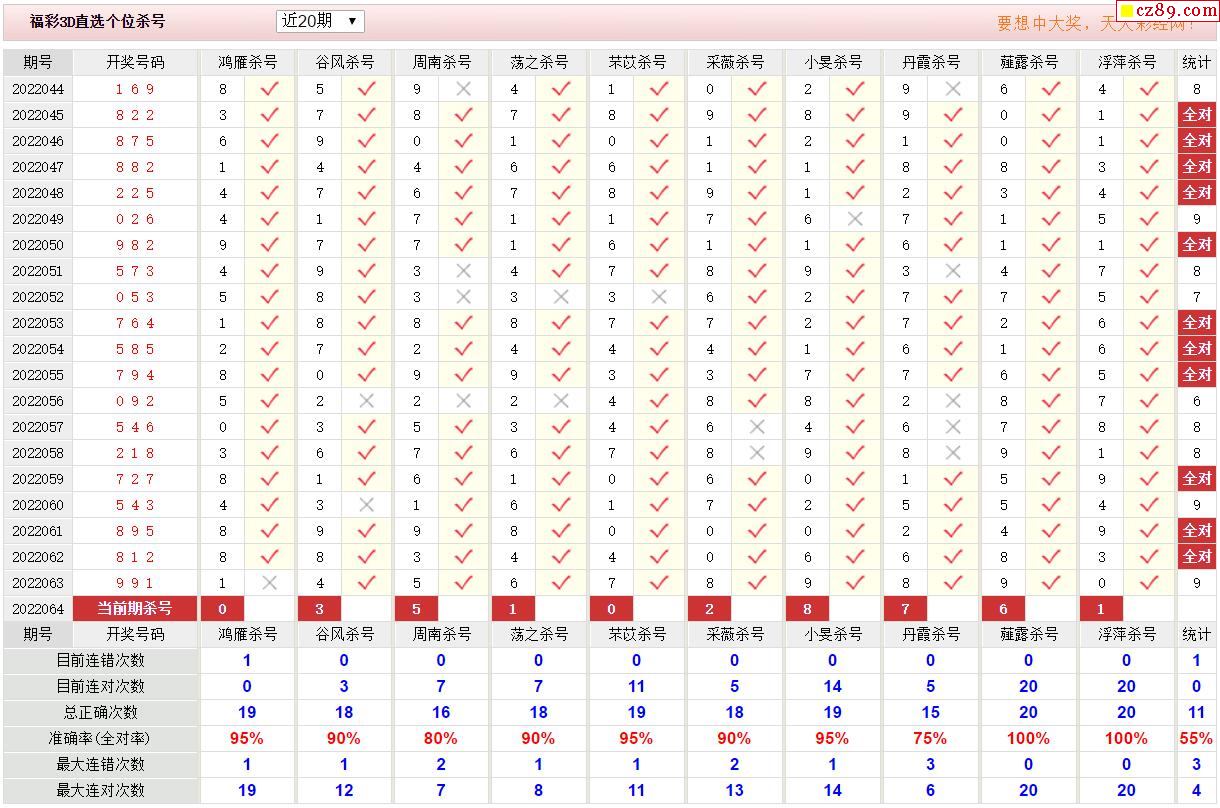Image resolution: width=1220 pixels, height=808 pixels.
Task: Click the 55% accuracy in 统计 column
Action: tap(1196, 738)
